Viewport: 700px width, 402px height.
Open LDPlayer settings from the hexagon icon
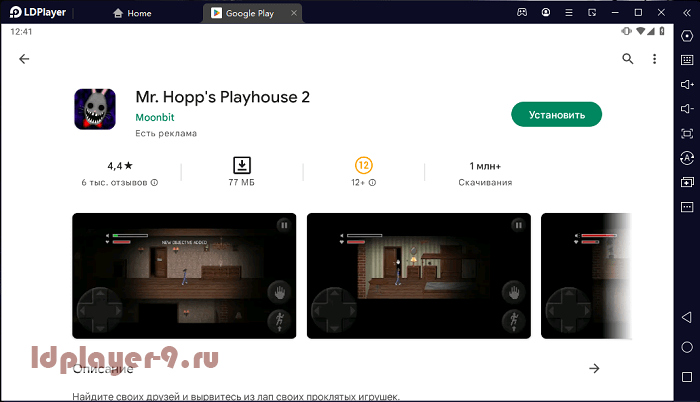[687, 36]
